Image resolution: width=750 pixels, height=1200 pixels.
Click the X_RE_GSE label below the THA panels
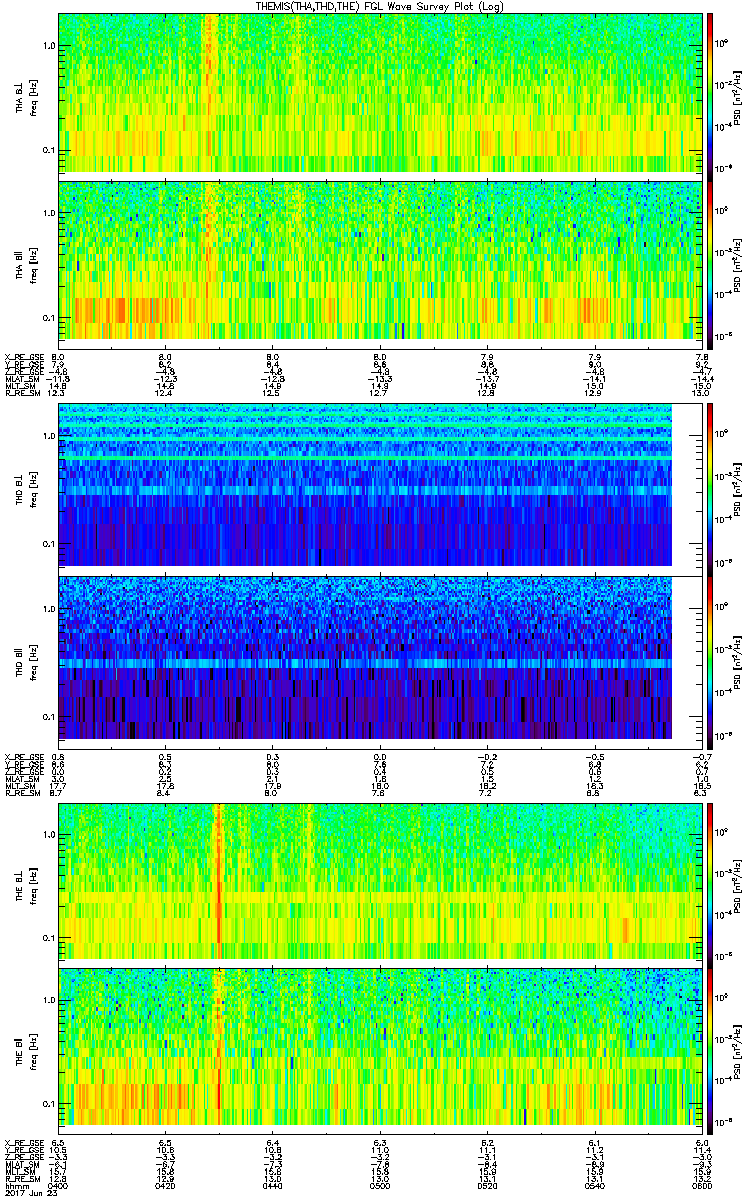(21, 356)
